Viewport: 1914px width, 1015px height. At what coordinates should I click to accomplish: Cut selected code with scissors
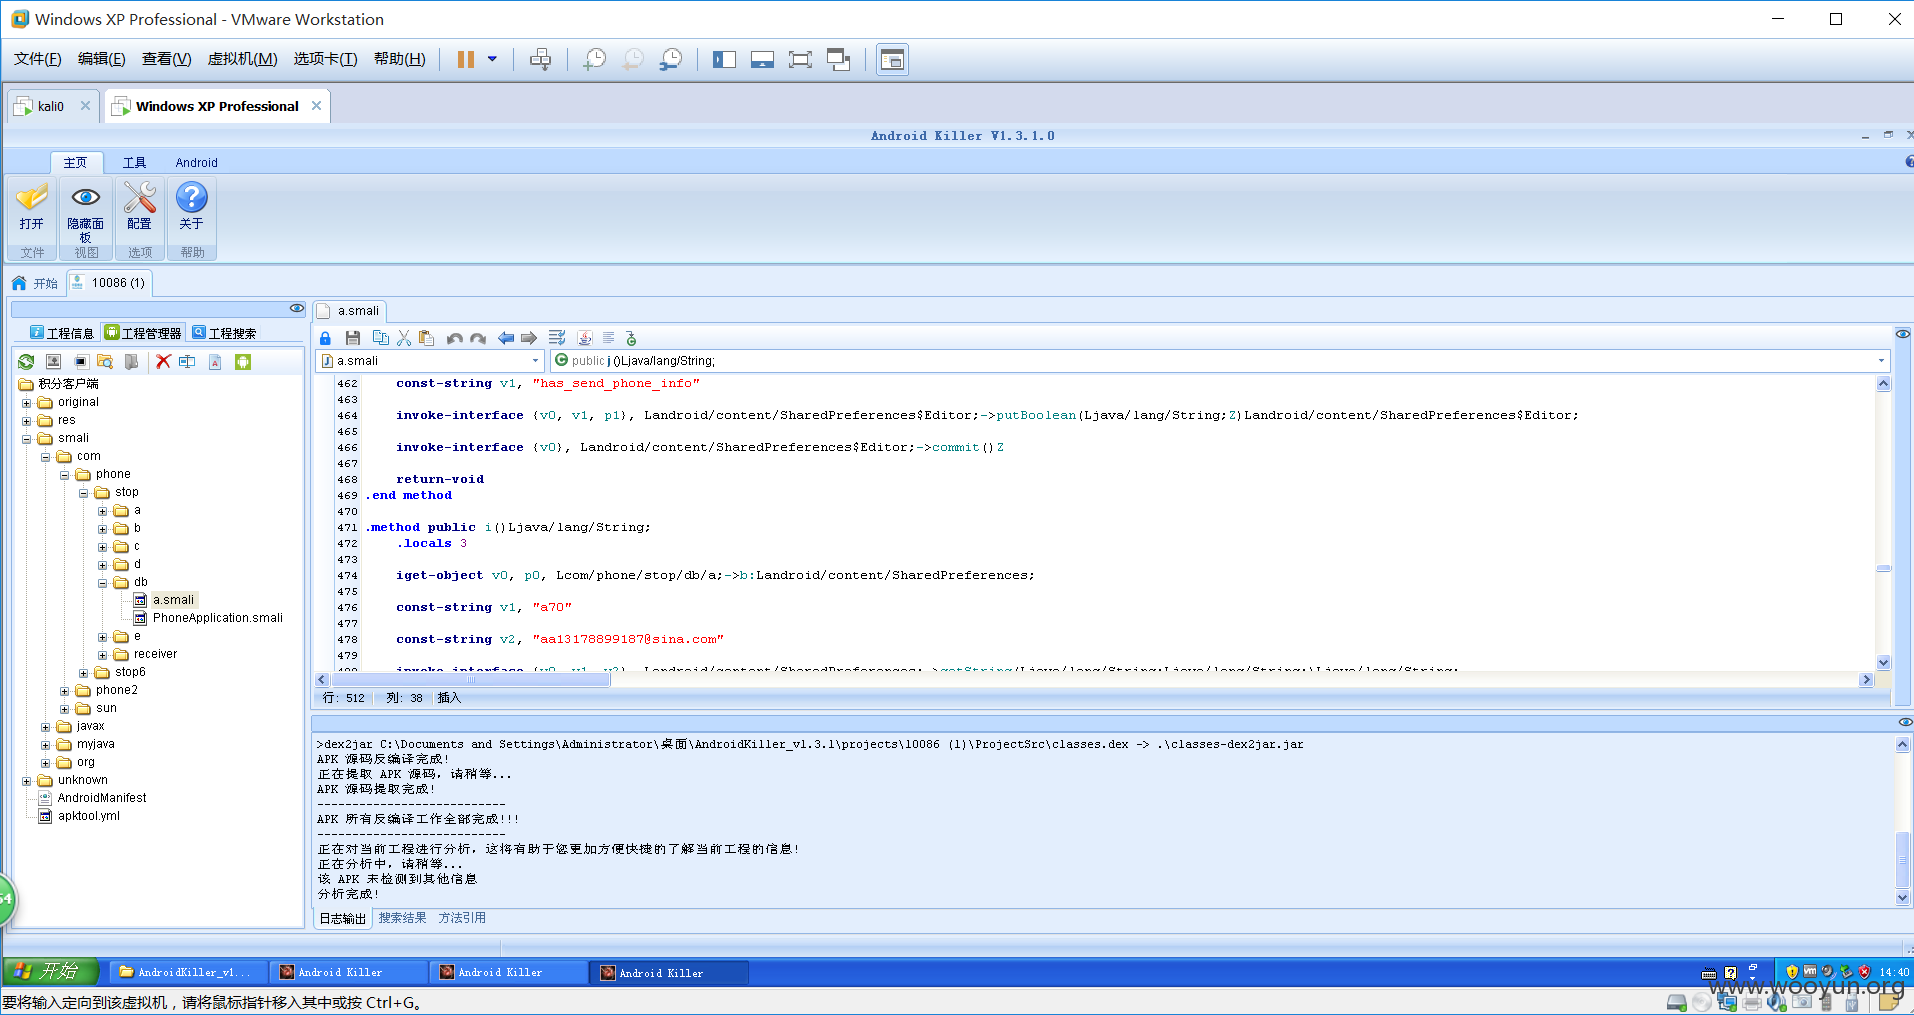click(404, 338)
